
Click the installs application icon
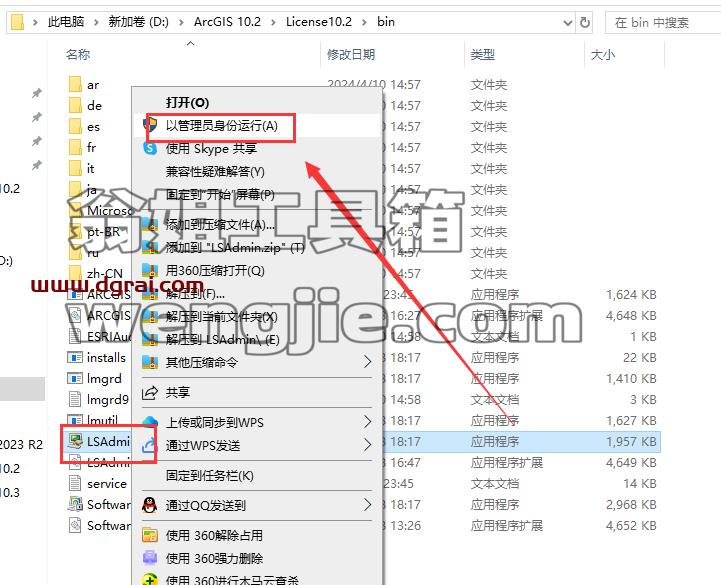[75, 357]
